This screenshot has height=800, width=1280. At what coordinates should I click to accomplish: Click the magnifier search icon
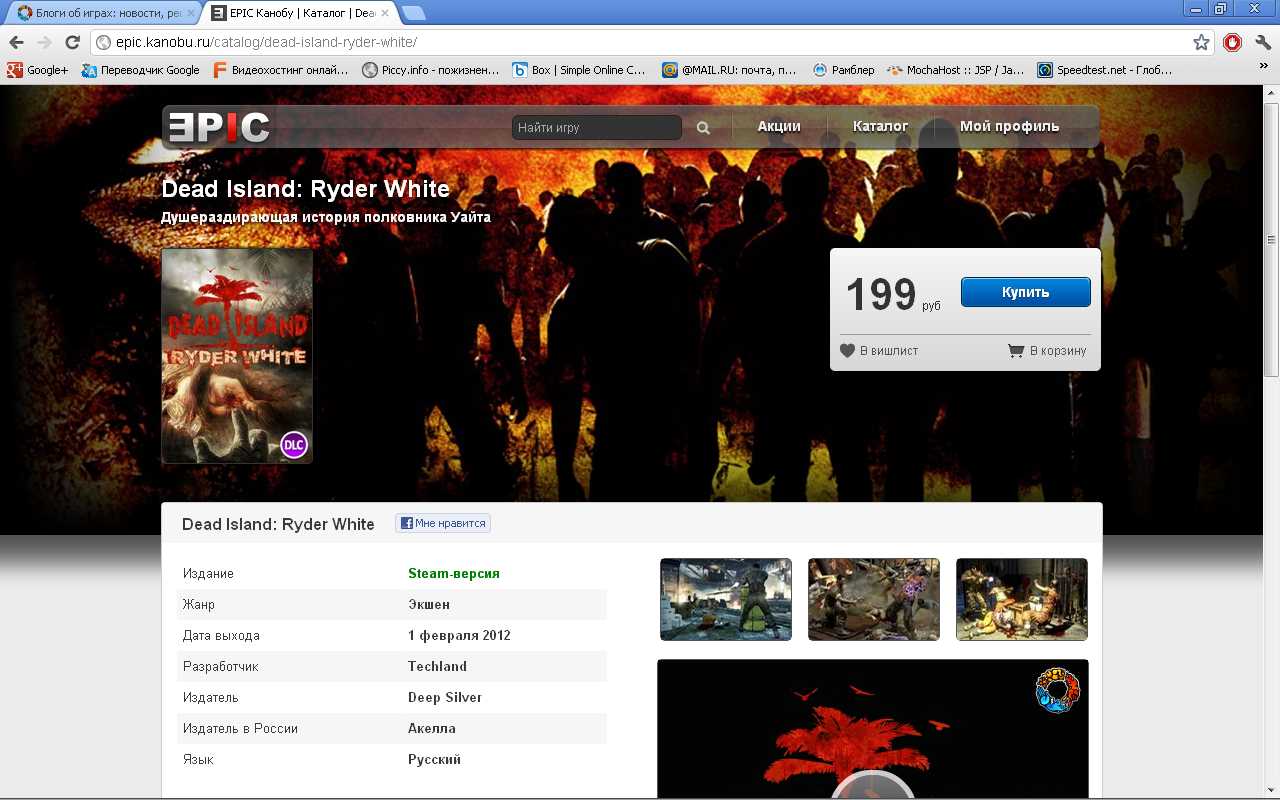click(x=703, y=128)
